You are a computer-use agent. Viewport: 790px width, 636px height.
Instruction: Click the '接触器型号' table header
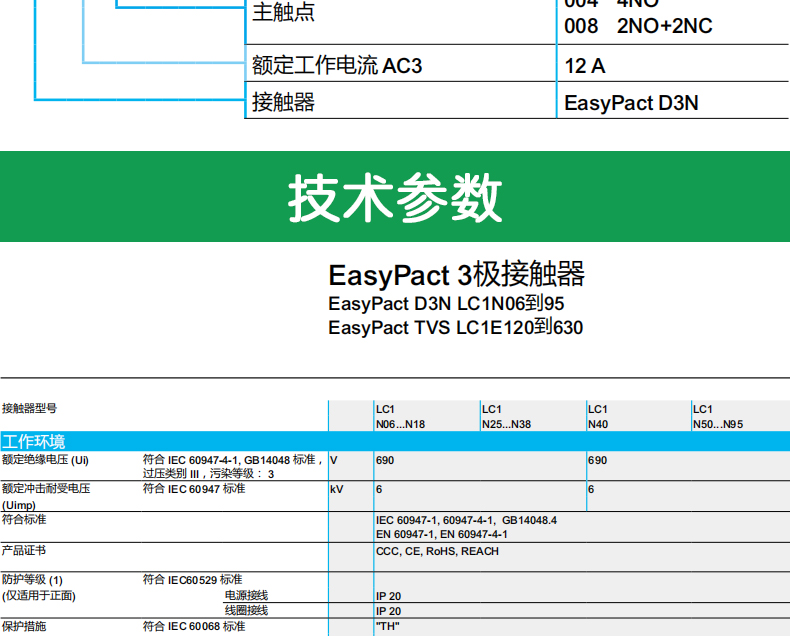click(x=29, y=408)
